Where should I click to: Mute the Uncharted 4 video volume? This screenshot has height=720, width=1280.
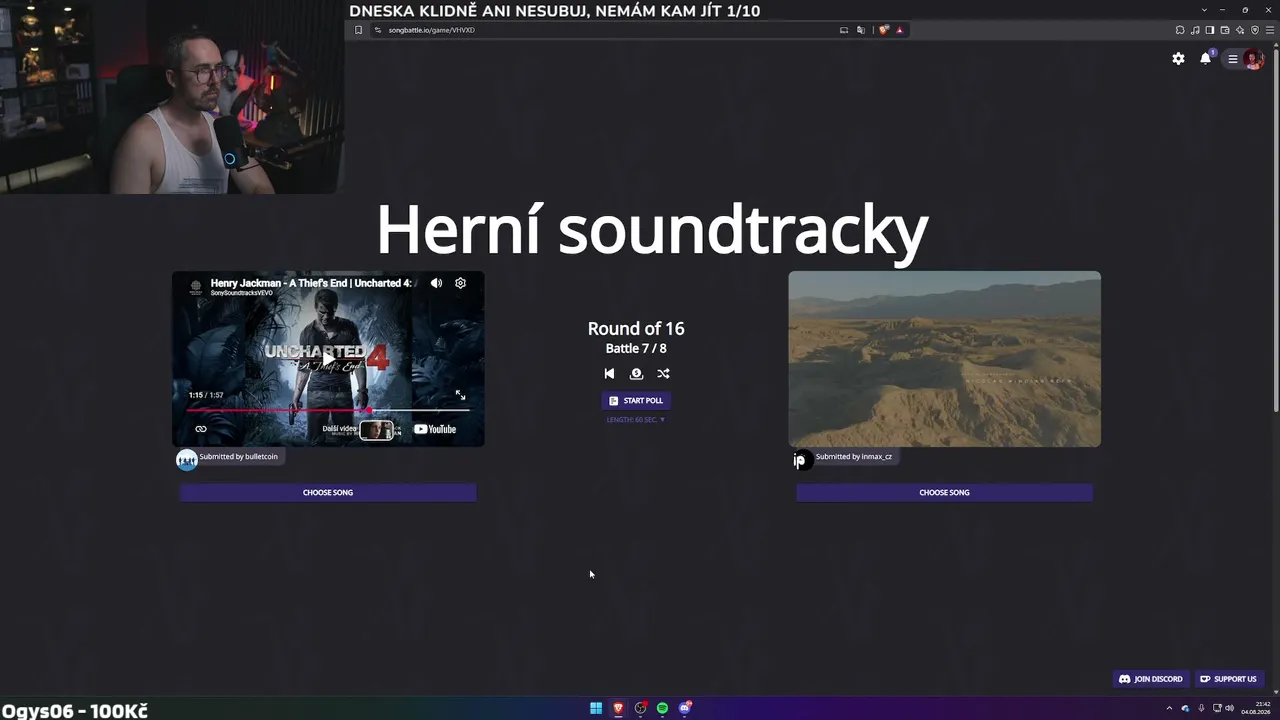point(436,283)
